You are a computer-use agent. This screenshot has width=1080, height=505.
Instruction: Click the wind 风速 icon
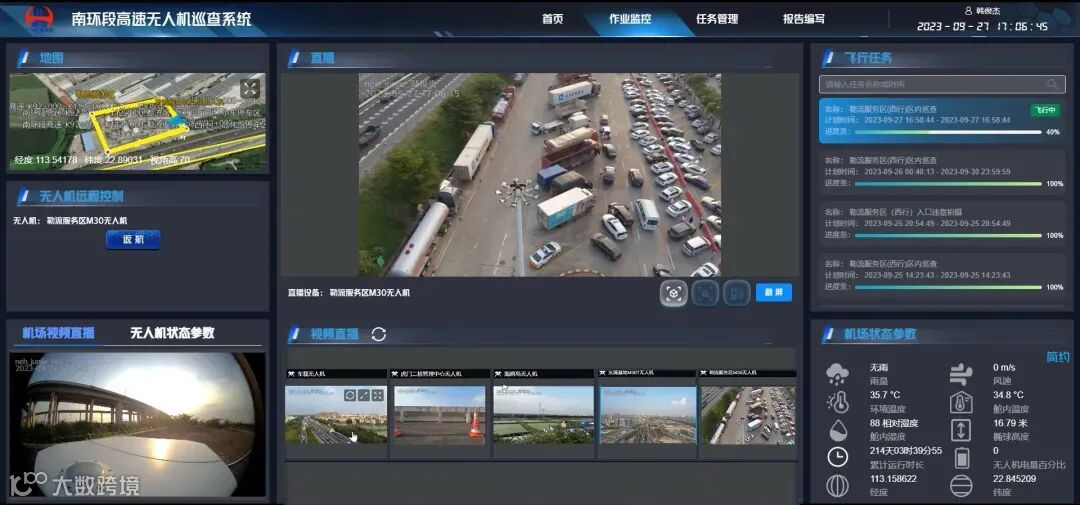pos(961,374)
